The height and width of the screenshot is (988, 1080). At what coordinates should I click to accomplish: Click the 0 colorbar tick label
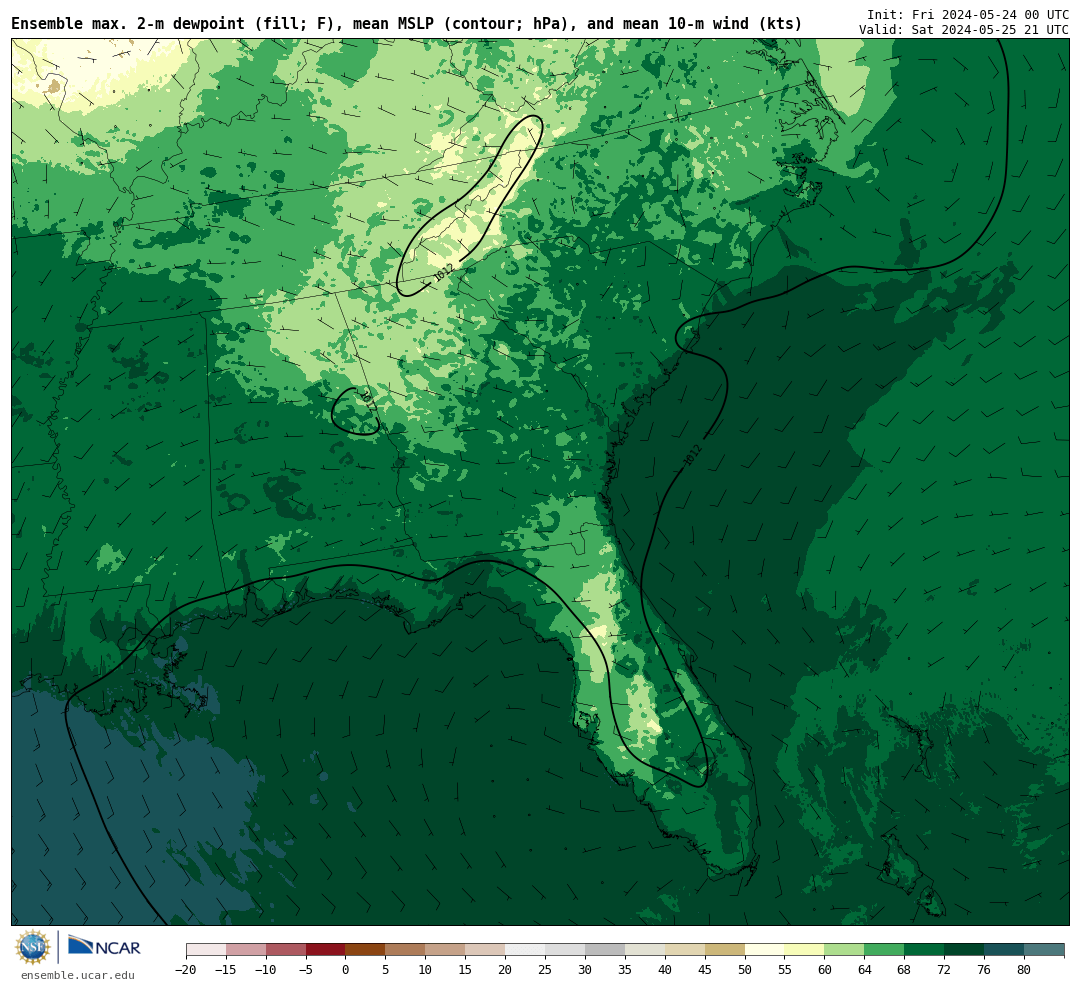point(346,970)
